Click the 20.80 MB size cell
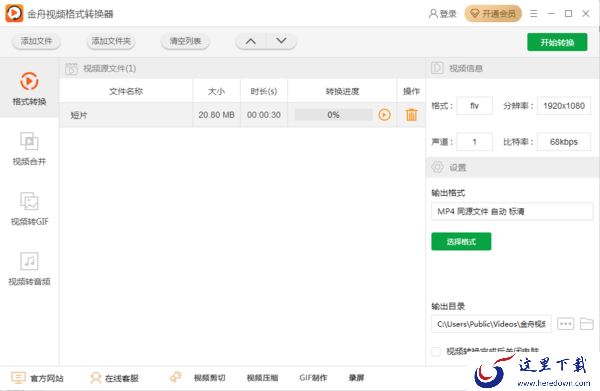 (216, 115)
